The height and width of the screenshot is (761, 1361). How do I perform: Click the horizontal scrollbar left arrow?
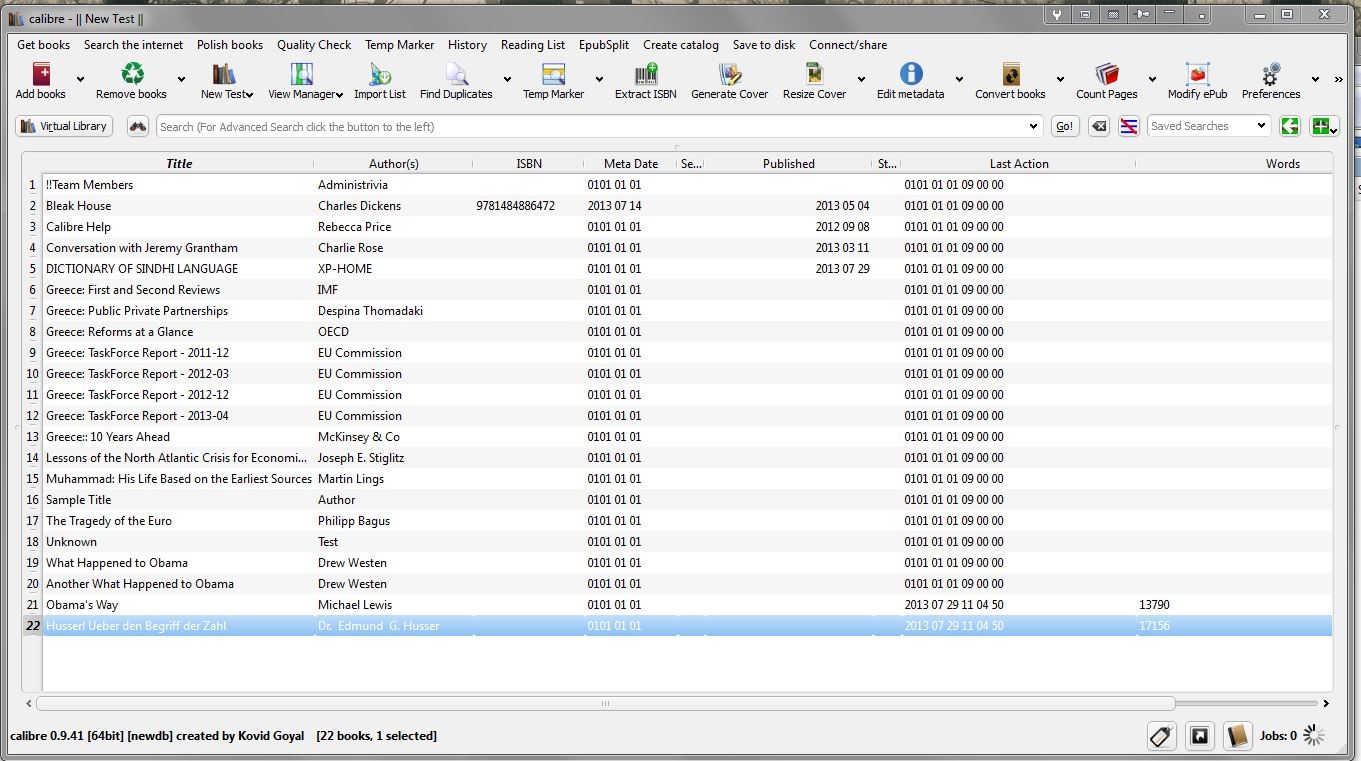point(28,703)
